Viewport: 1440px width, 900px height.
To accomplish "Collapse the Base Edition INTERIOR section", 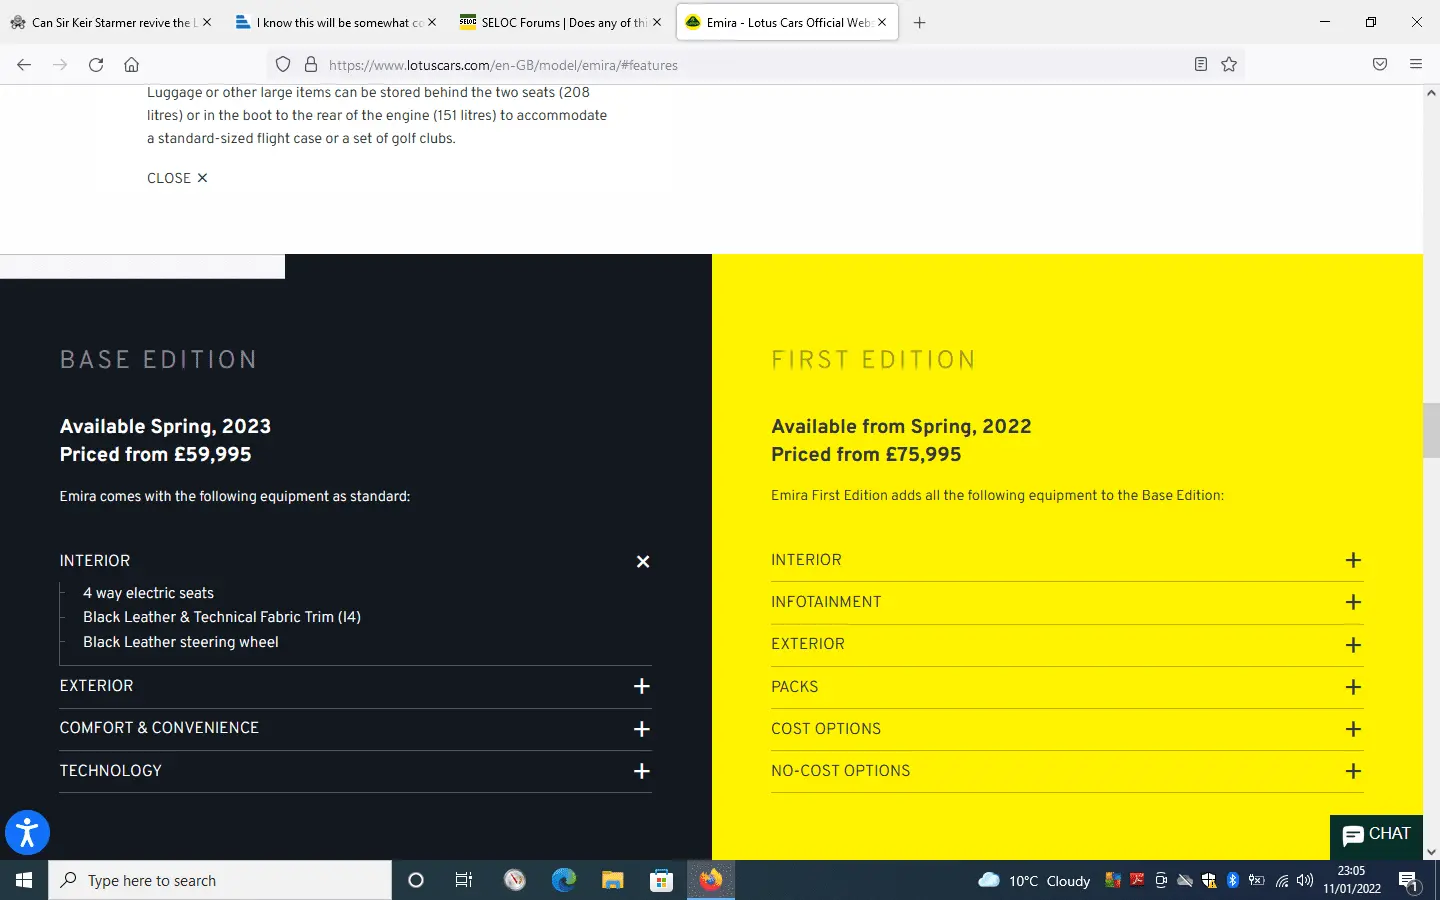I will coord(643,562).
